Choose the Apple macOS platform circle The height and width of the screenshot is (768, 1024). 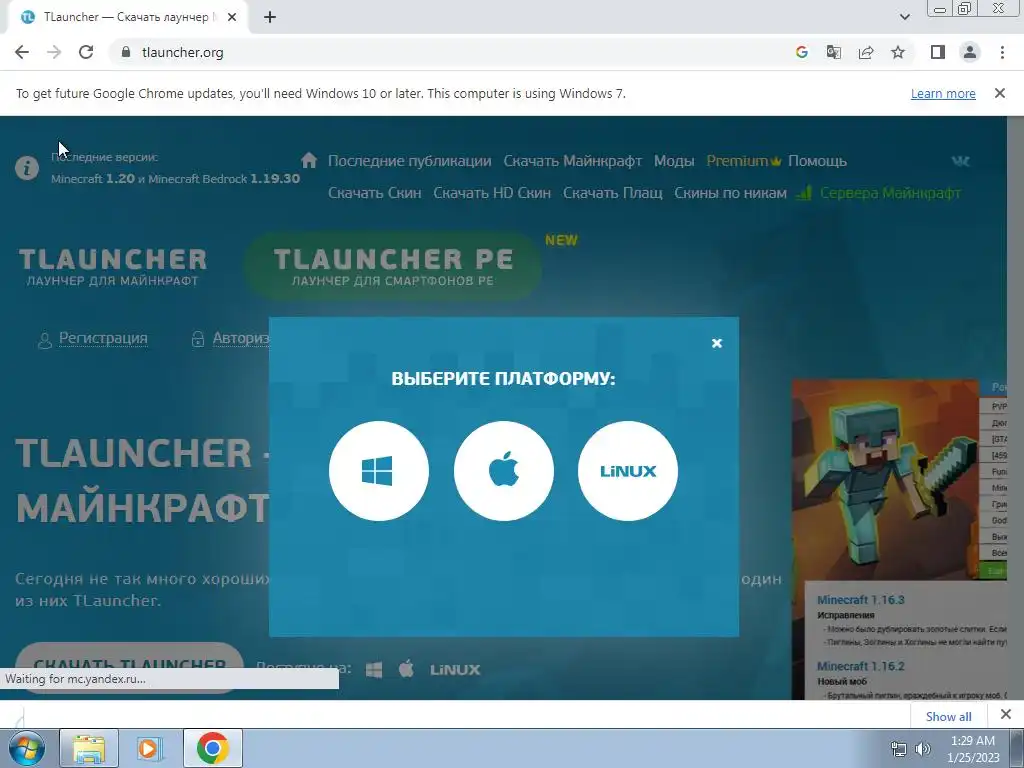(x=504, y=471)
